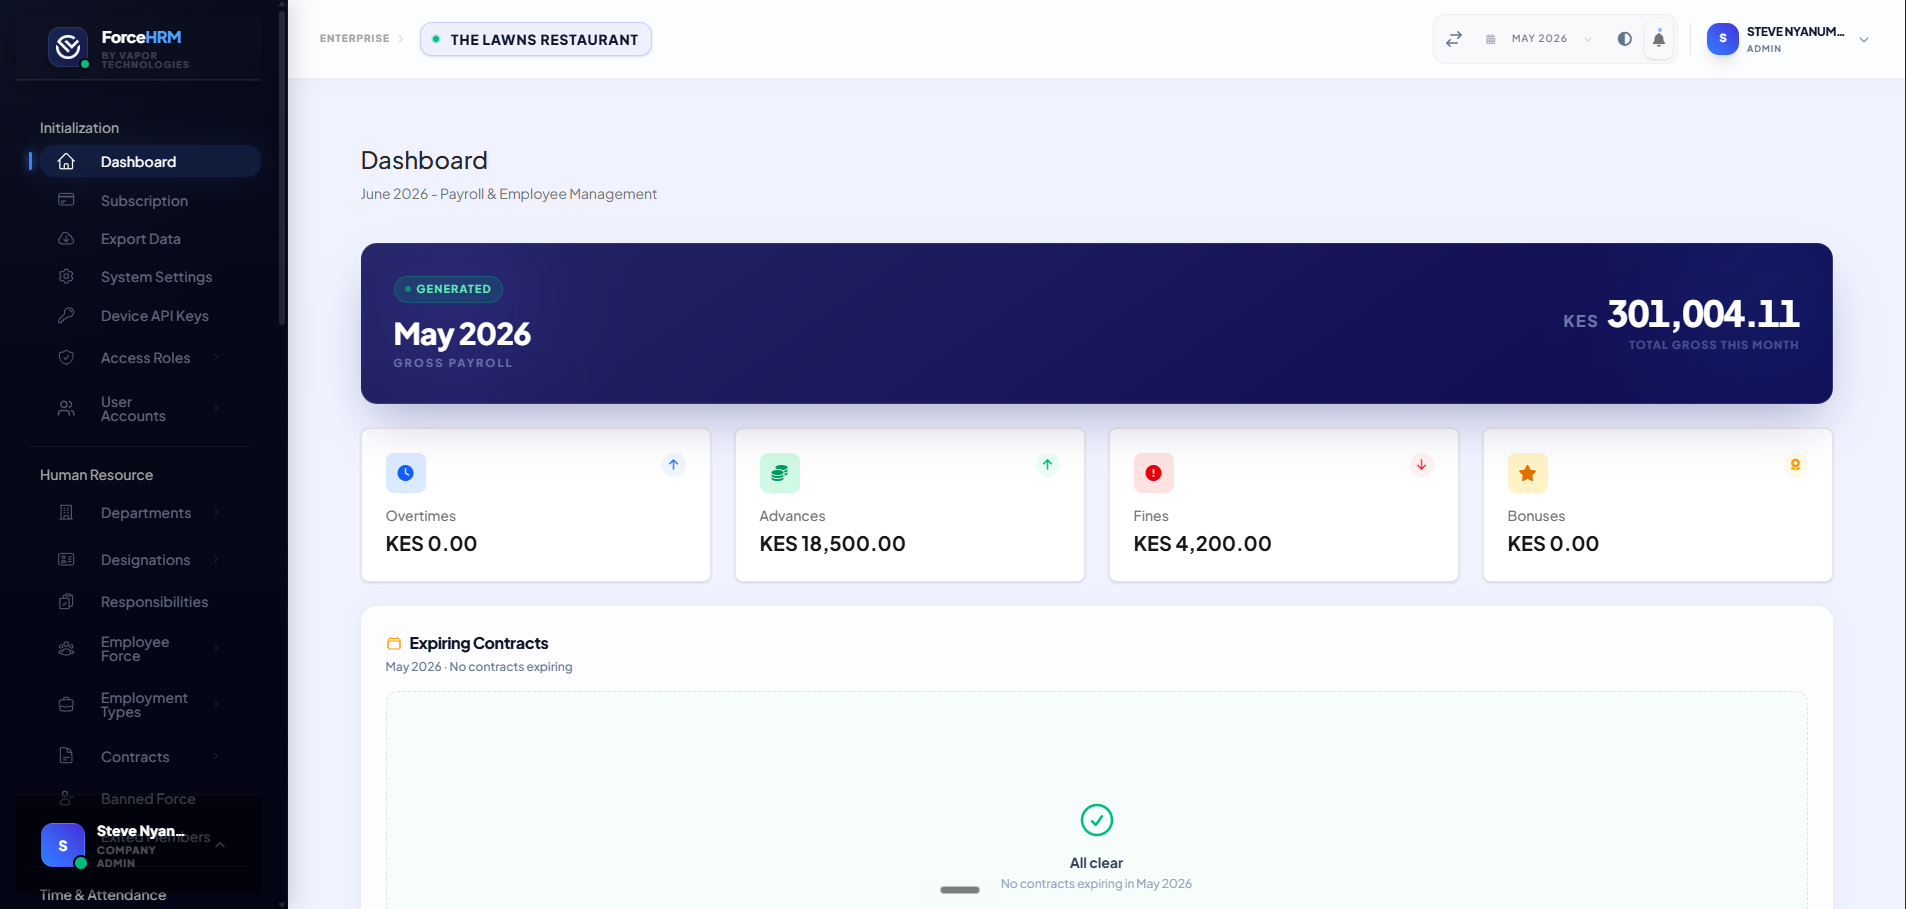This screenshot has width=1906, height=909.
Task: Click the Bonuses star icon
Action: pyautogui.click(x=1527, y=473)
